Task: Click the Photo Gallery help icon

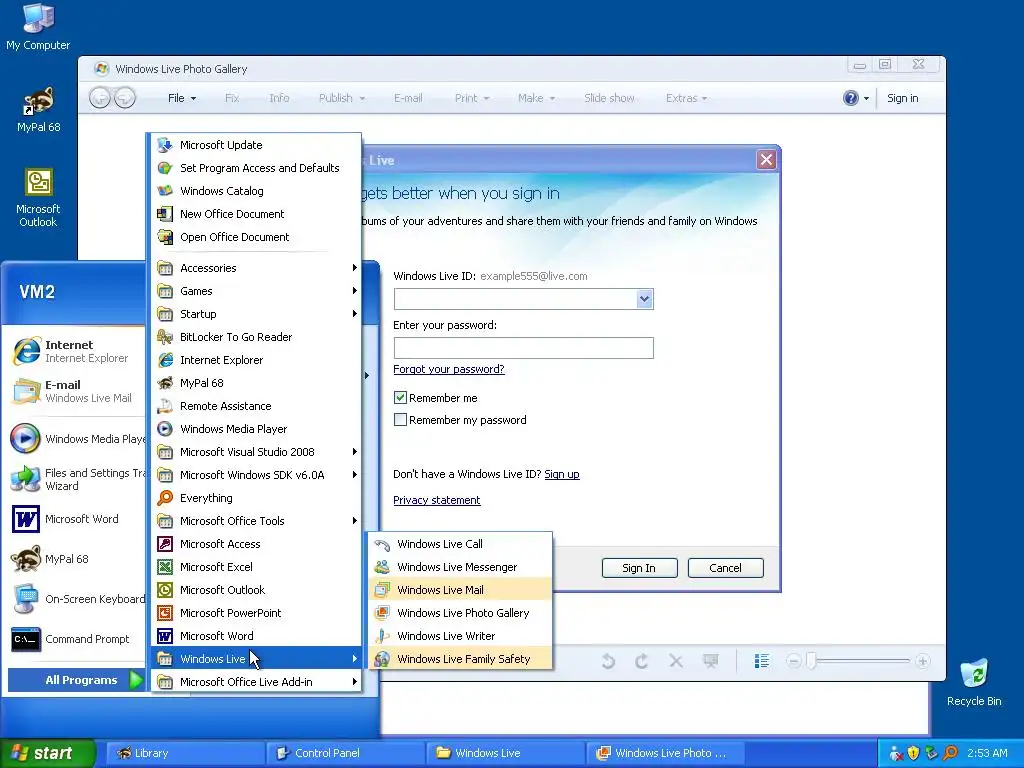Action: pos(850,98)
